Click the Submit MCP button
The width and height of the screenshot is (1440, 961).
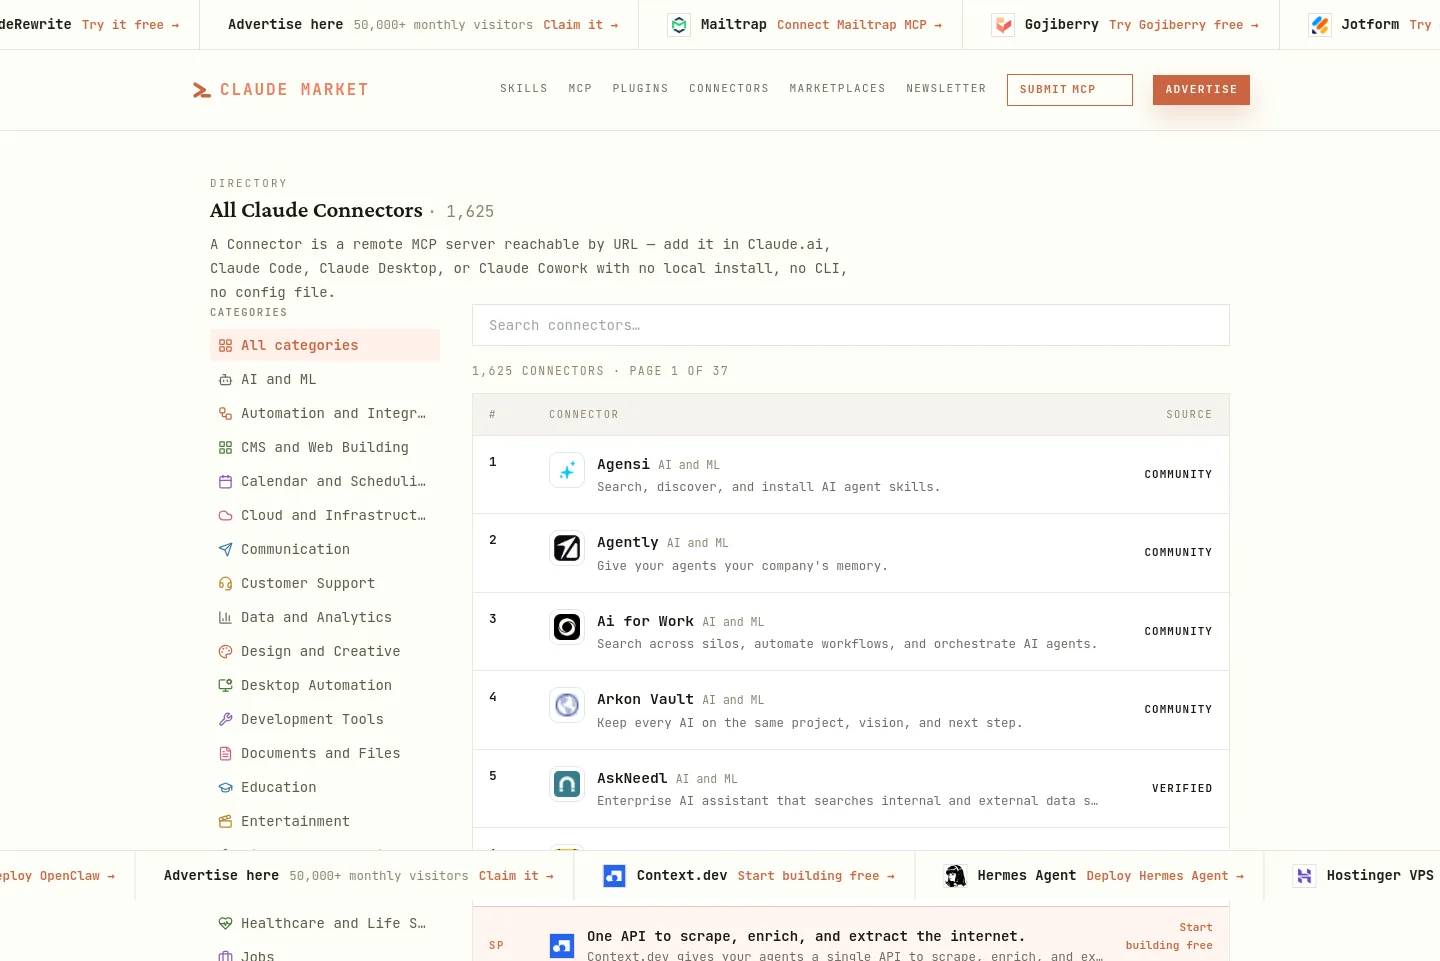pyautogui.click(x=1070, y=90)
